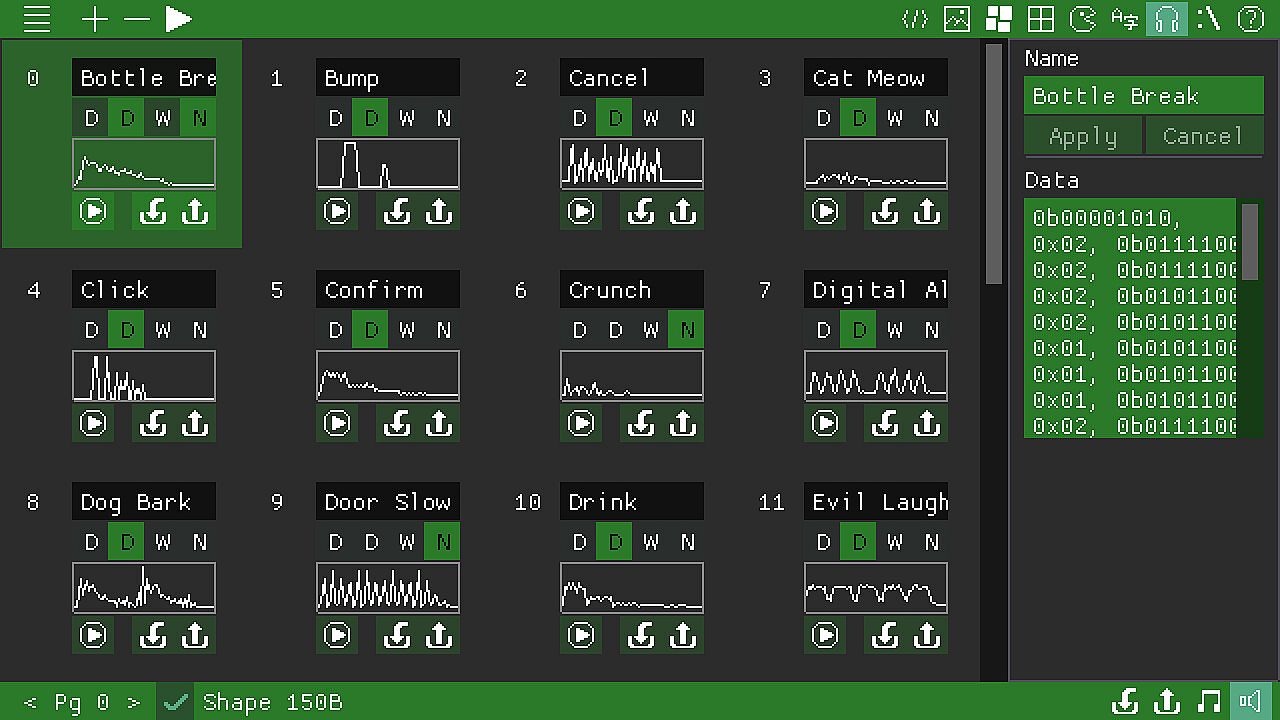The height and width of the screenshot is (720, 1280).
Task: Enable W mode for the Click sound
Action: pos(163,330)
